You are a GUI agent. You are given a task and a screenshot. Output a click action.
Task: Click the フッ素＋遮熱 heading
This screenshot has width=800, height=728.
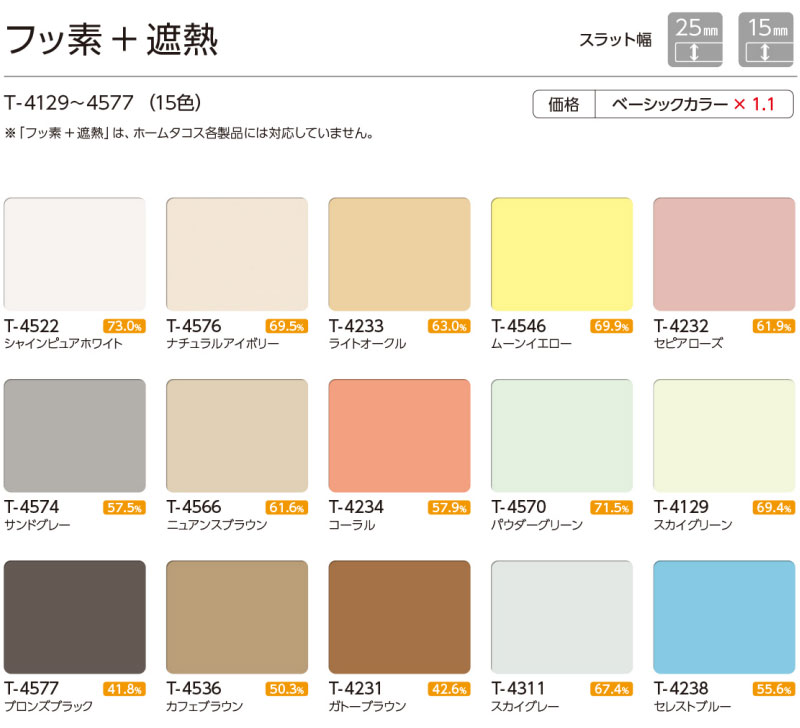click(x=112, y=40)
